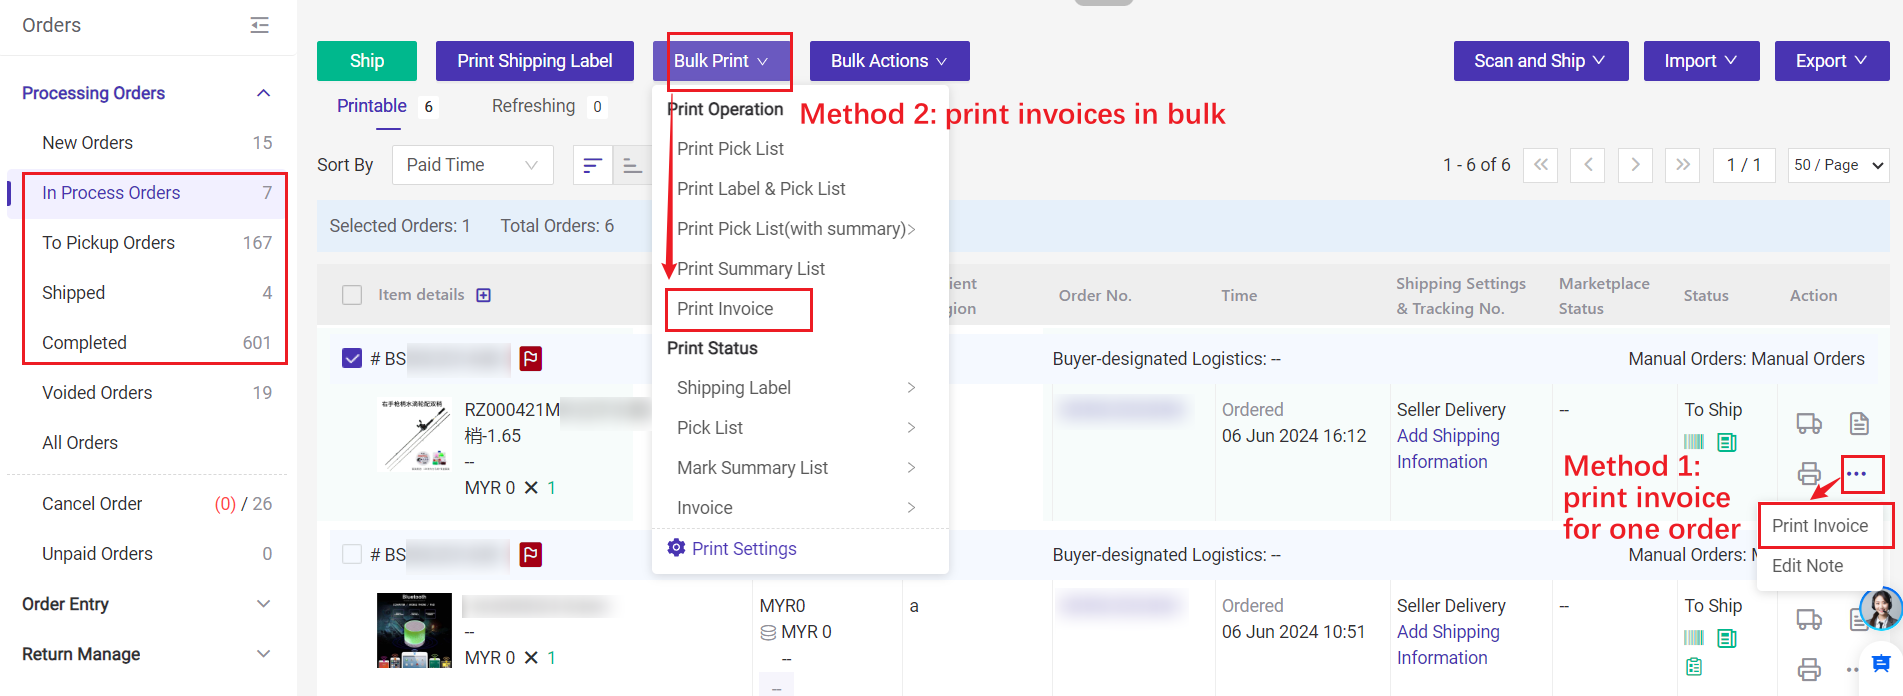Click green list status icon in second order row
The width and height of the screenshot is (1903, 696).
(1727, 638)
